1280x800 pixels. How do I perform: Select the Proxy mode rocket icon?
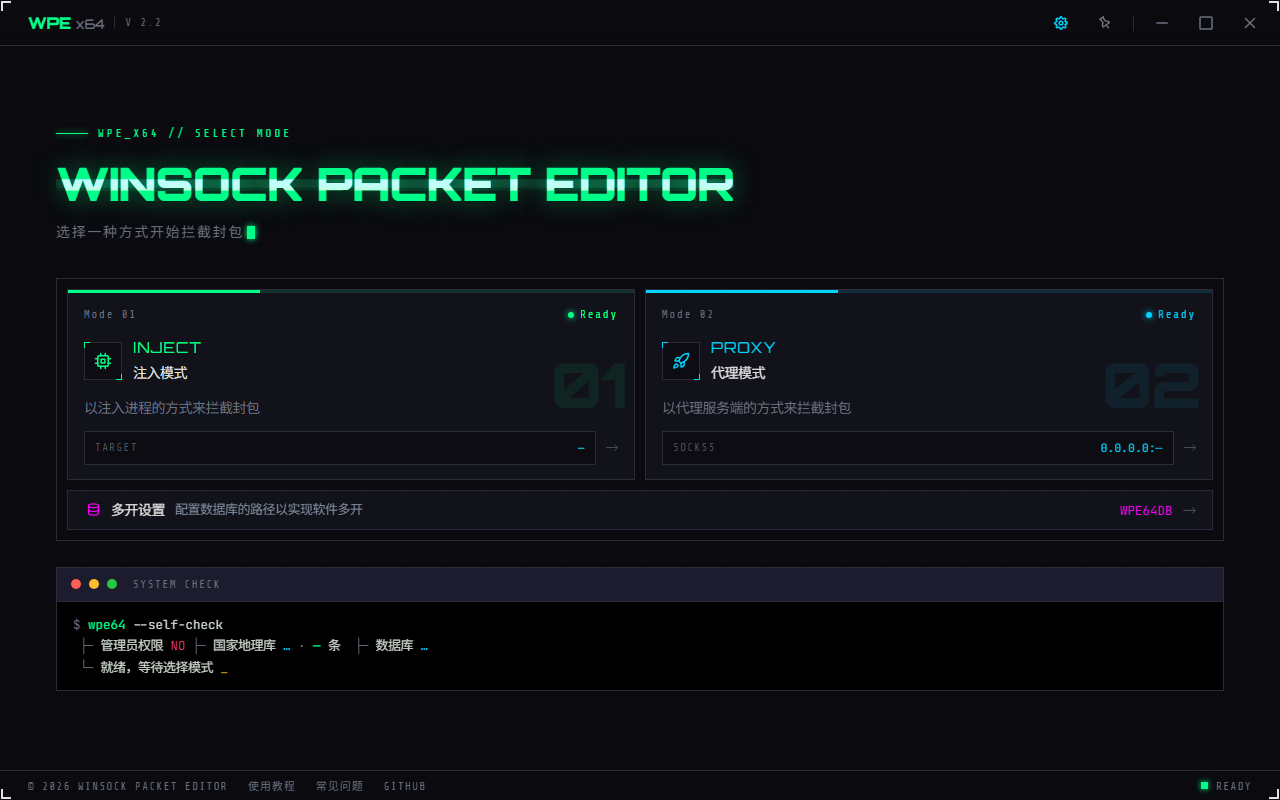tap(681, 361)
